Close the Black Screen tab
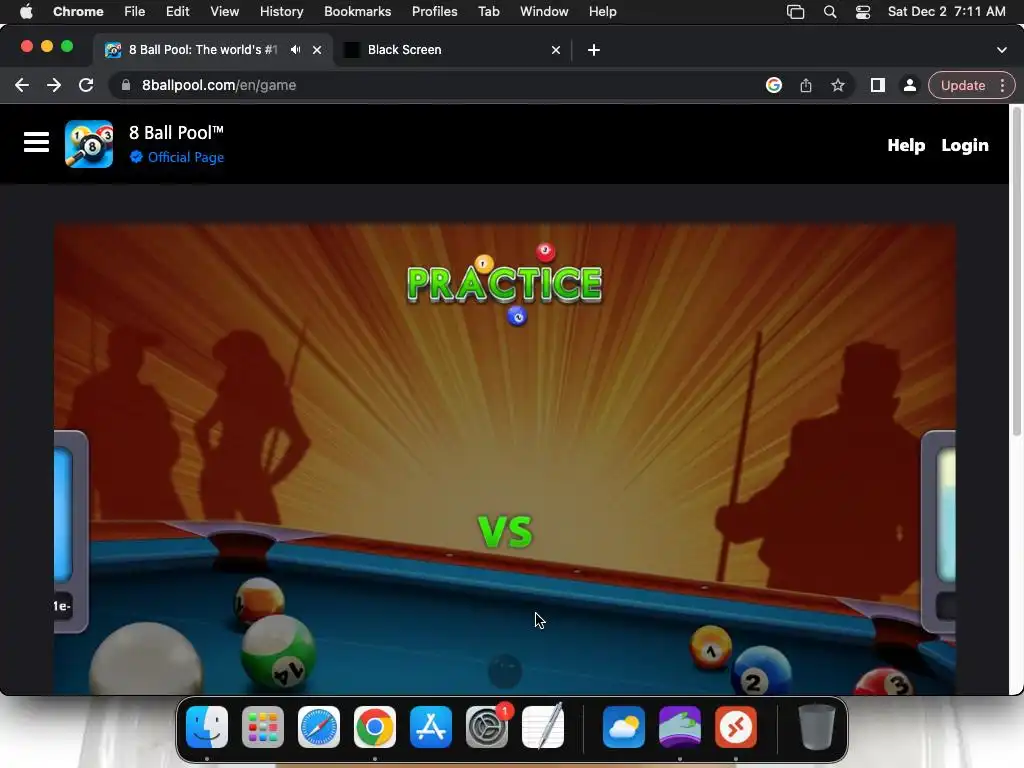This screenshot has width=1024, height=768. coord(556,50)
